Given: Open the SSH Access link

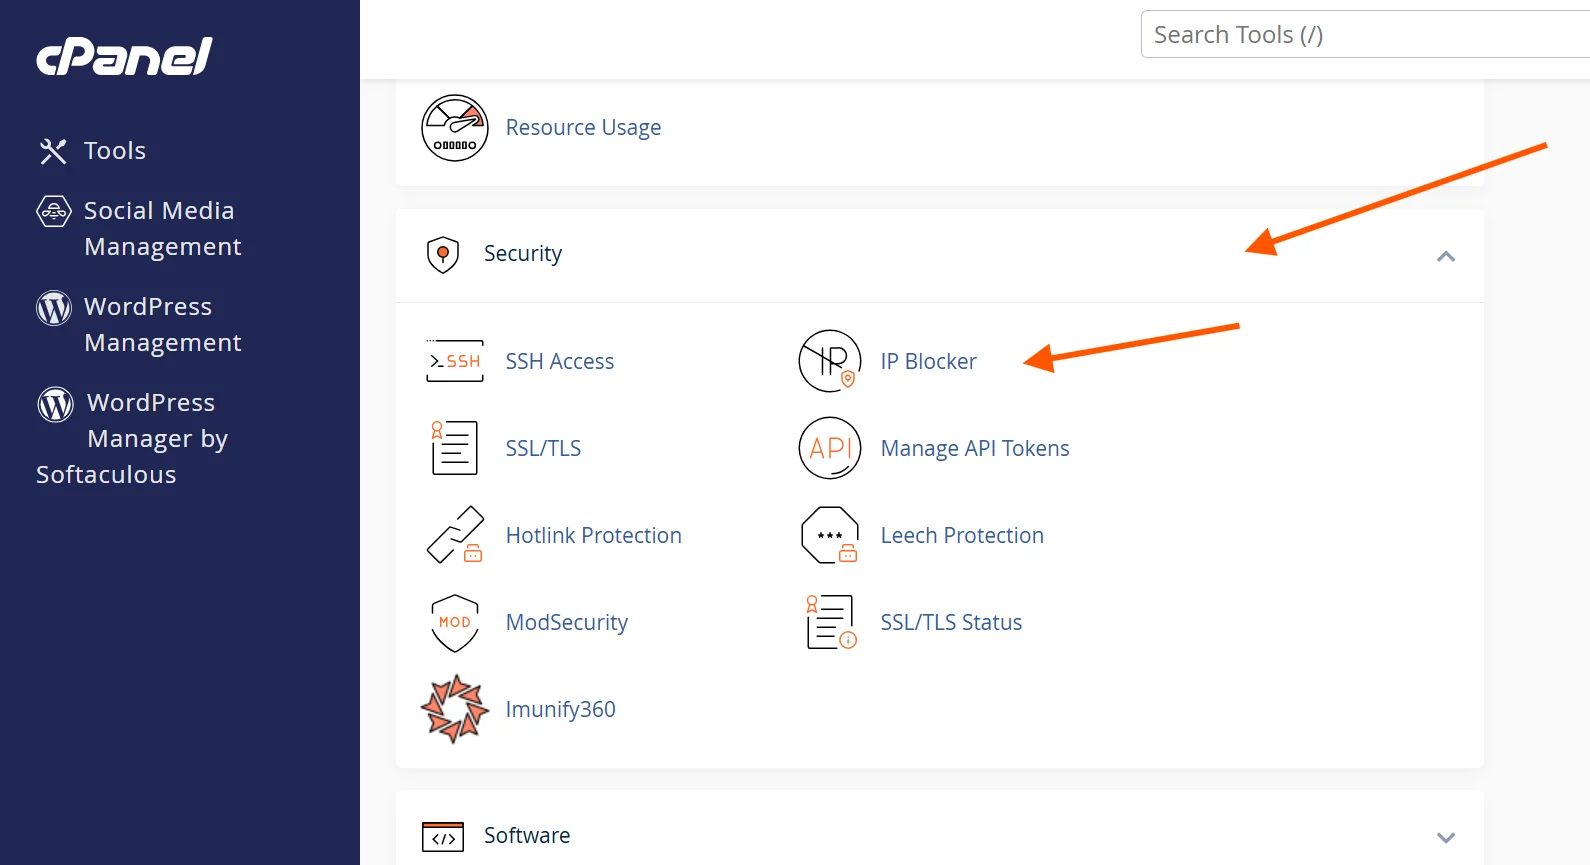Looking at the screenshot, I should tap(560, 361).
